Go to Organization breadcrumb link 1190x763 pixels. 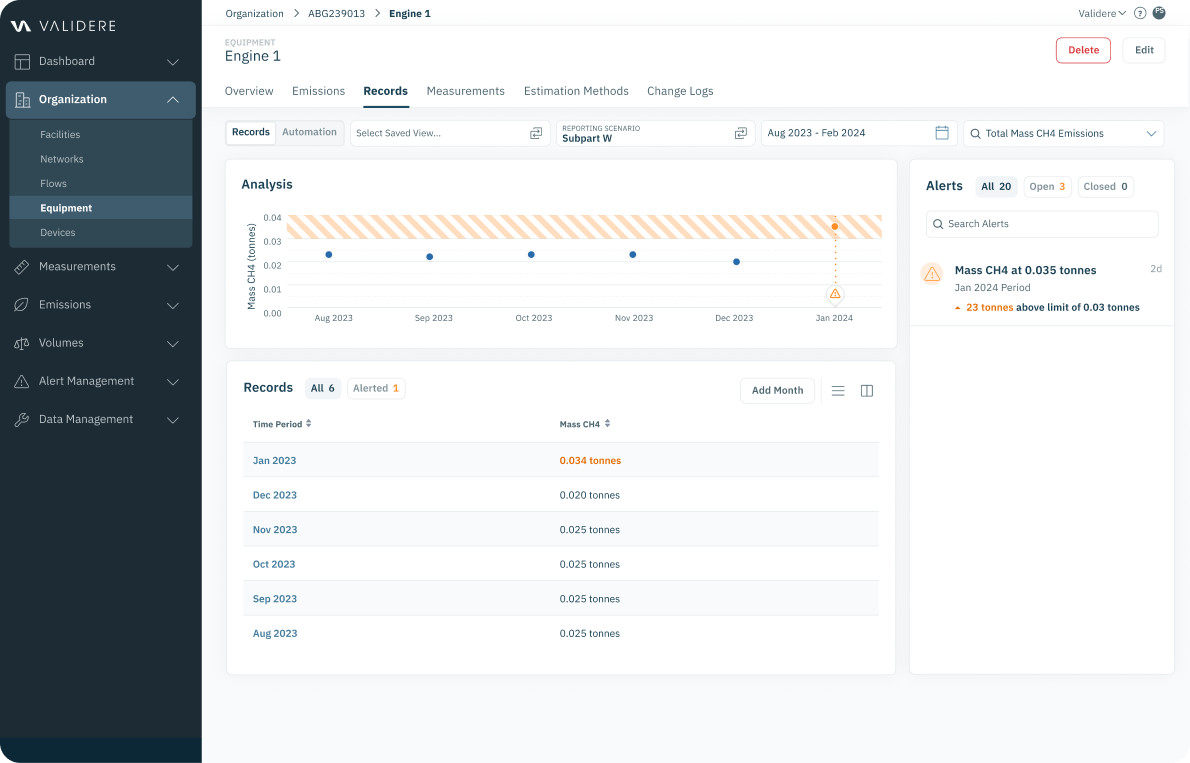254,14
